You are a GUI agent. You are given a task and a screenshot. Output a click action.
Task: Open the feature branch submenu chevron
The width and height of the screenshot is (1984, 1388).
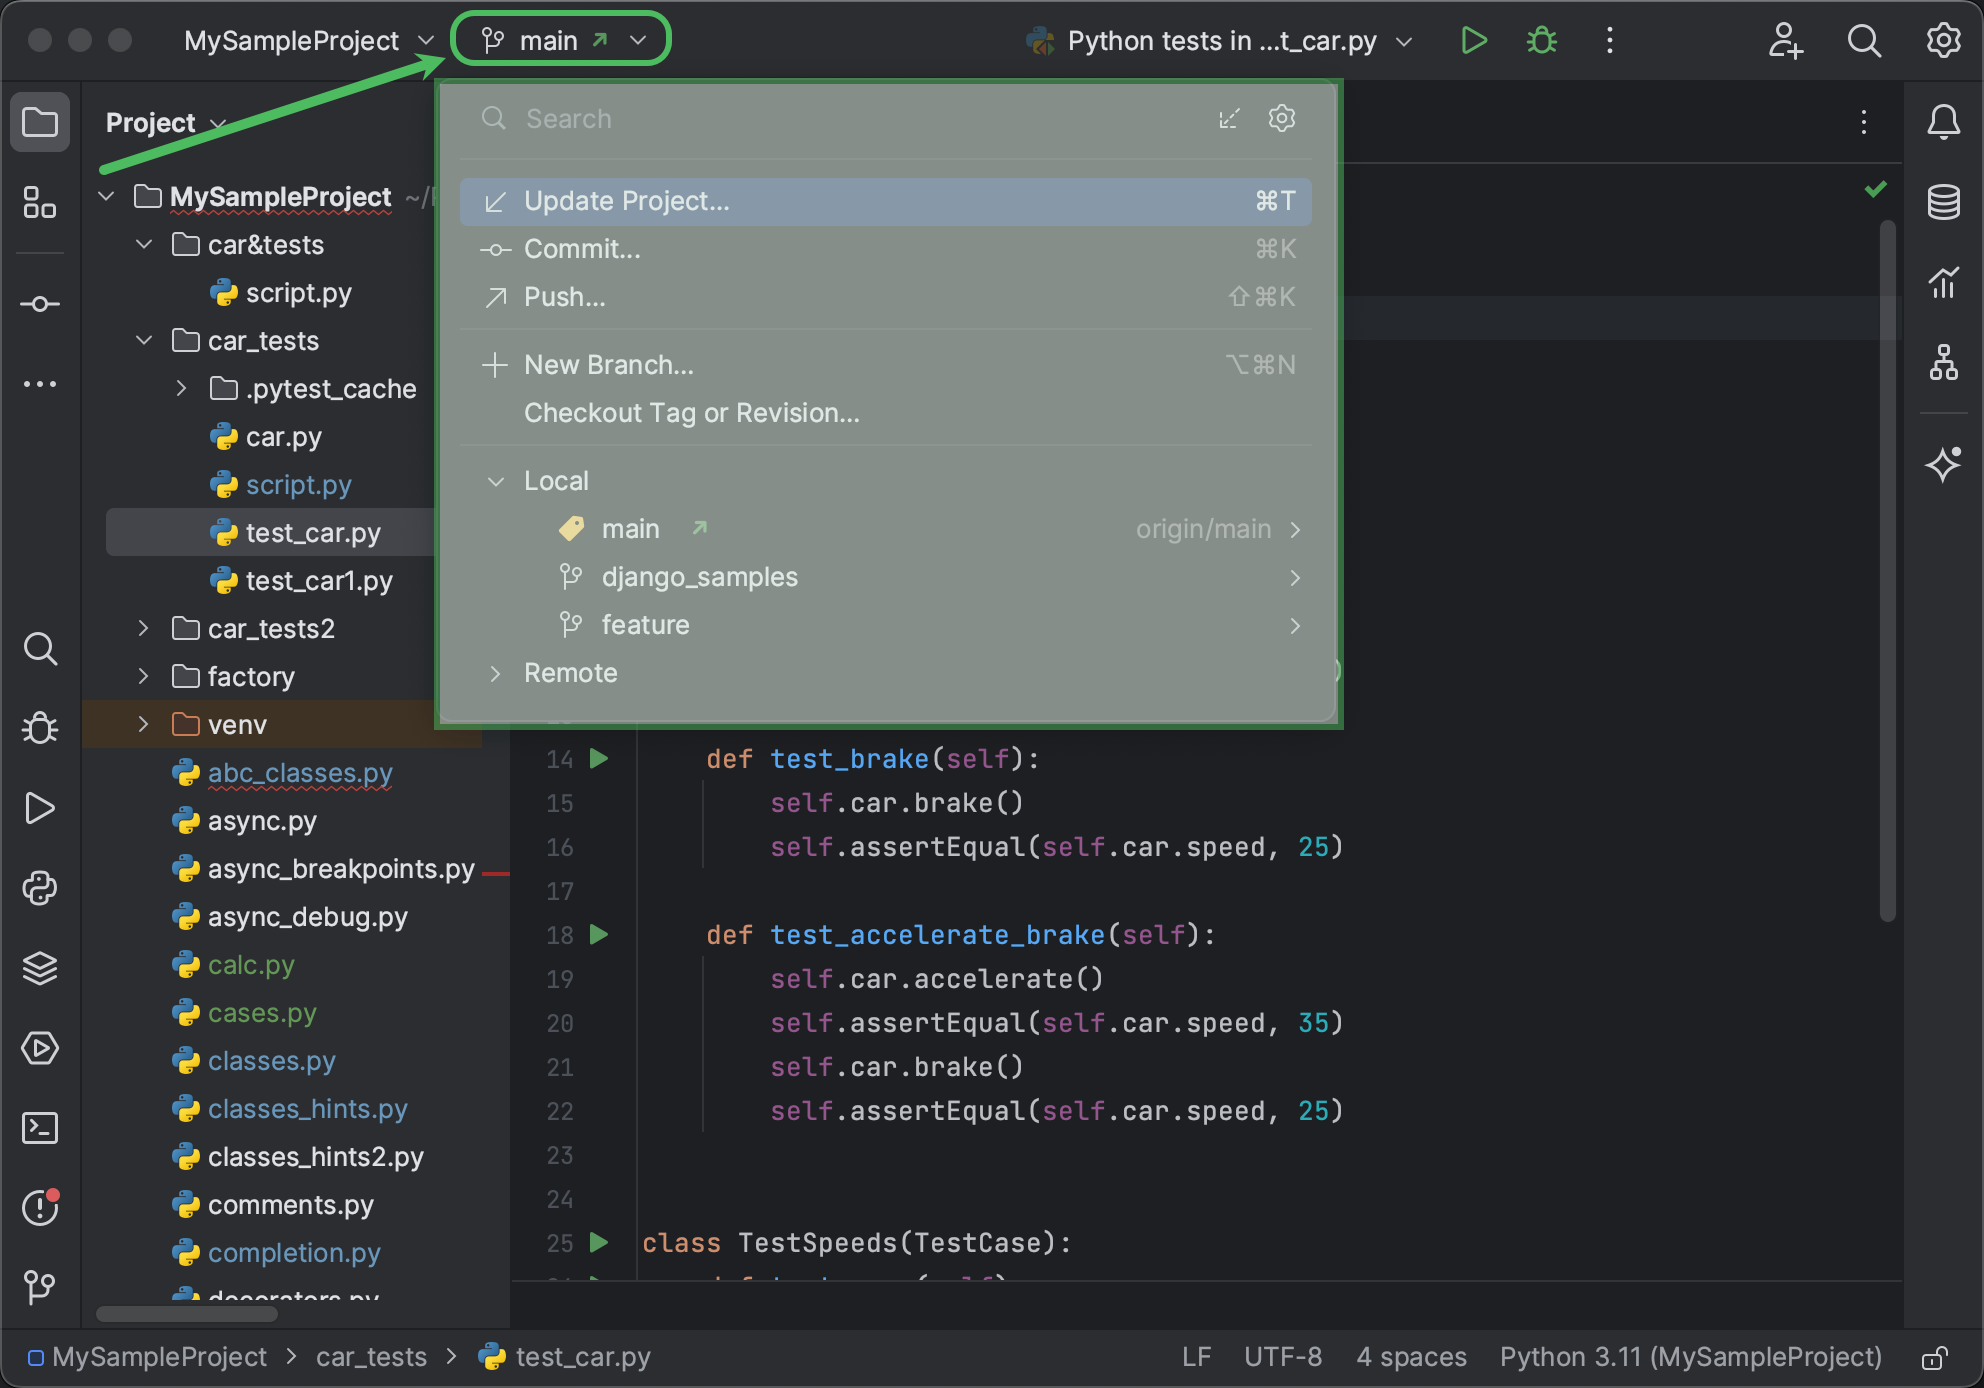click(x=1295, y=625)
